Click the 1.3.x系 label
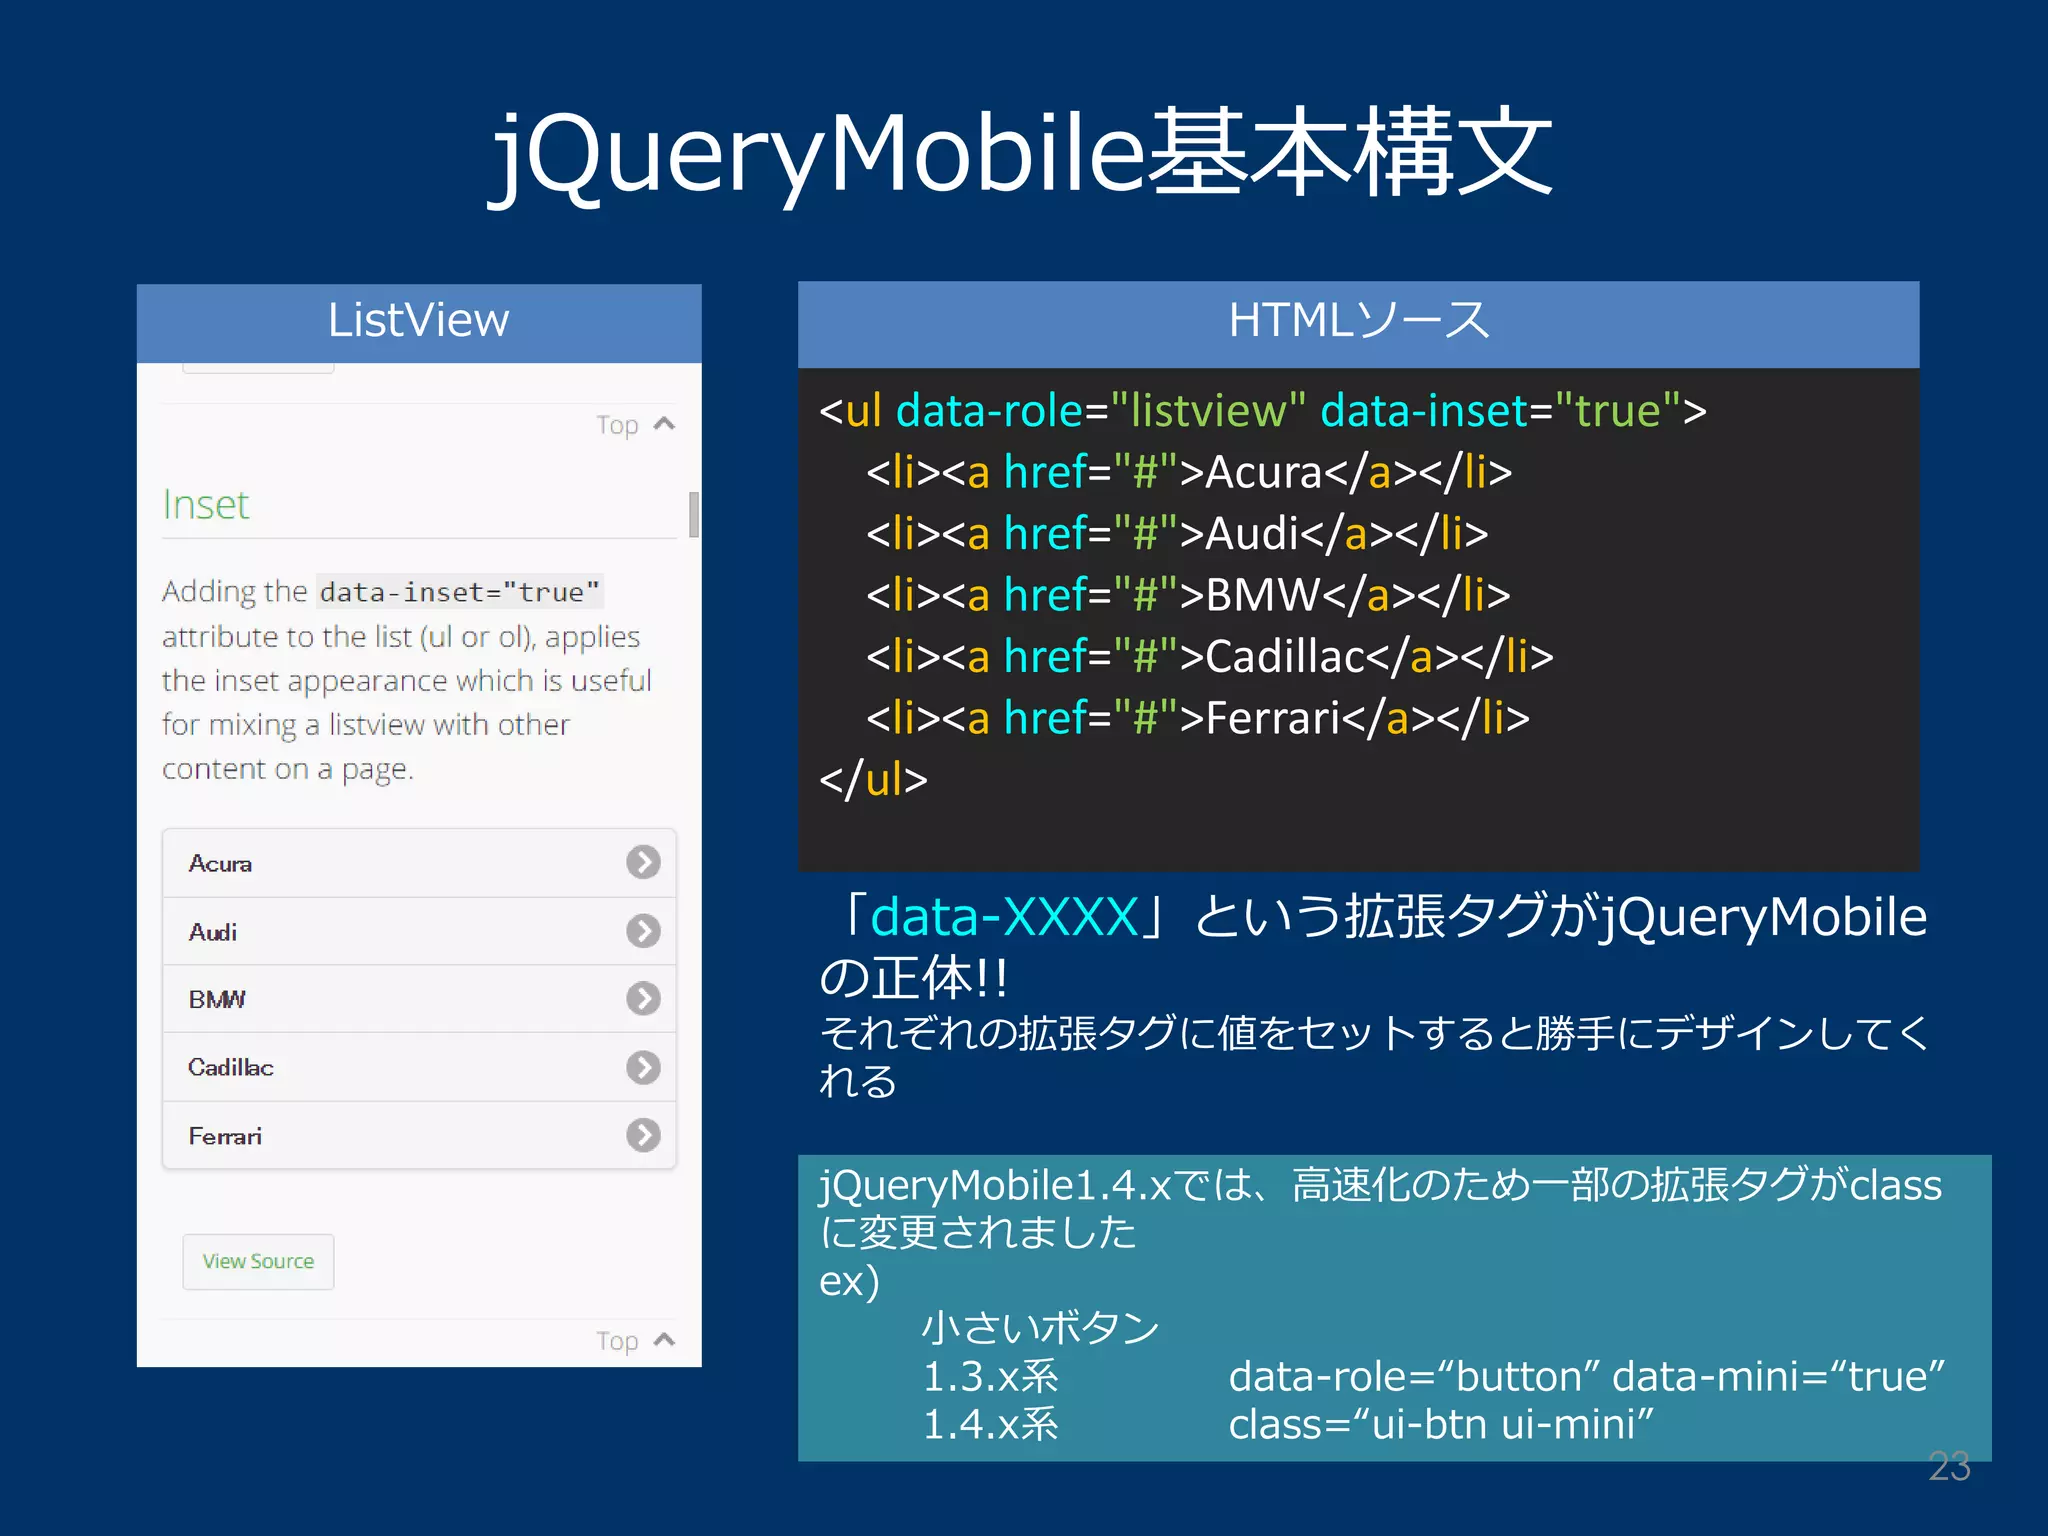The height and width of the screenshot is (1536, 2048). point(990,1377)
